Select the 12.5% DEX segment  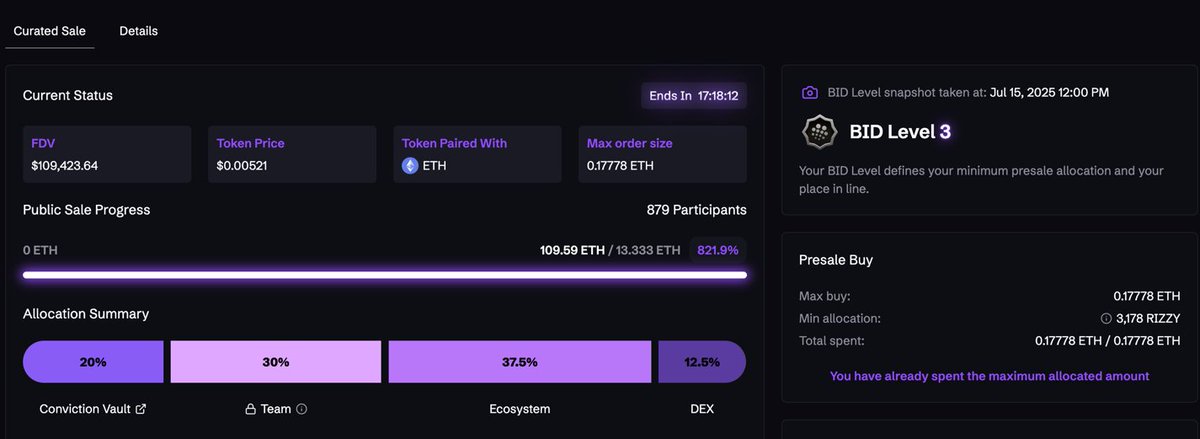tap(702, 362)
